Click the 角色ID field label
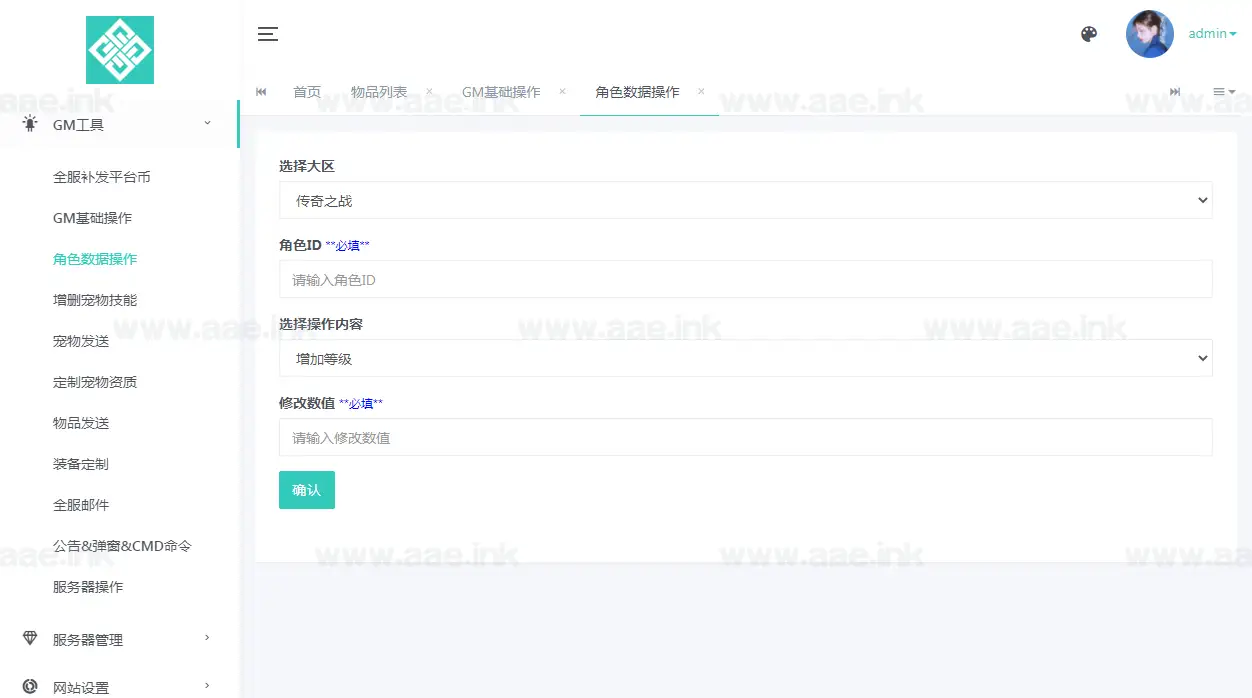Screen dimensions: 1252x698 tap(300, 245)
